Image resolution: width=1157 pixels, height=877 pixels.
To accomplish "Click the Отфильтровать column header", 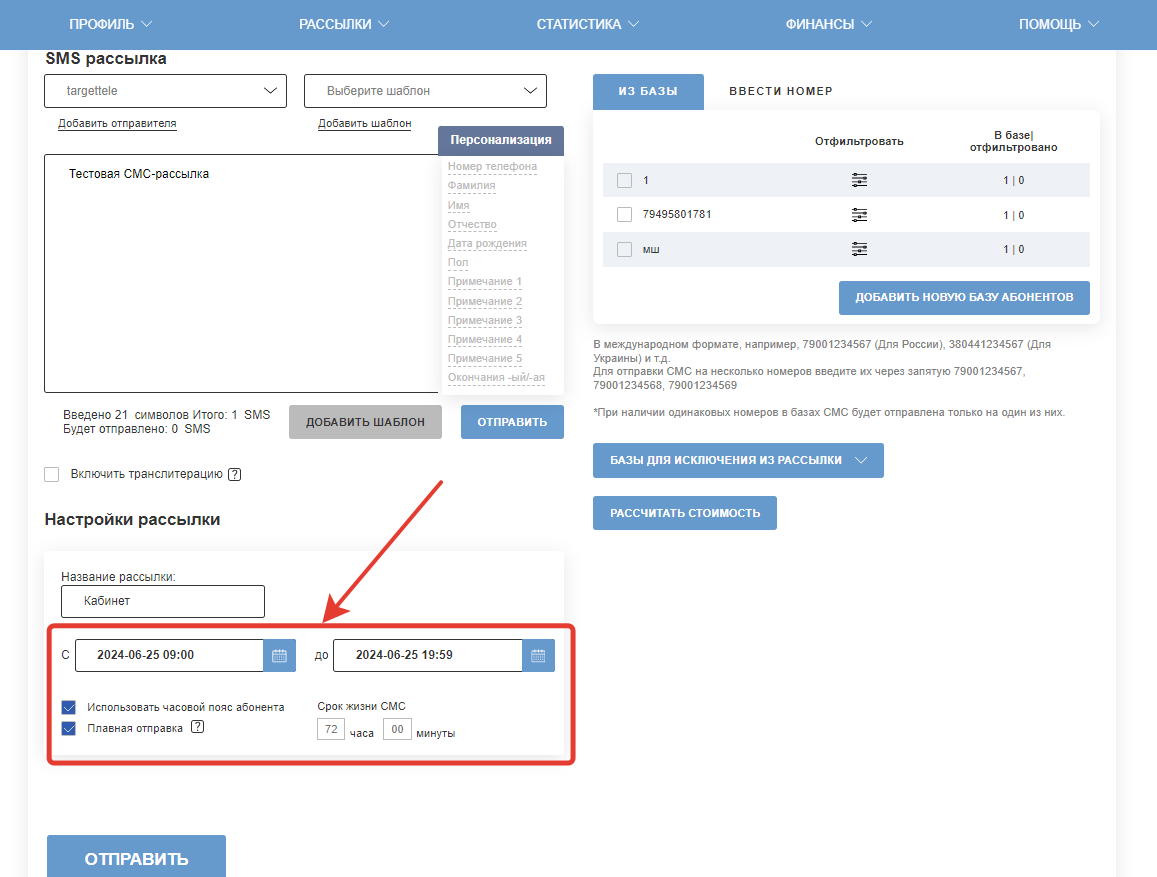I will point(859,142).
